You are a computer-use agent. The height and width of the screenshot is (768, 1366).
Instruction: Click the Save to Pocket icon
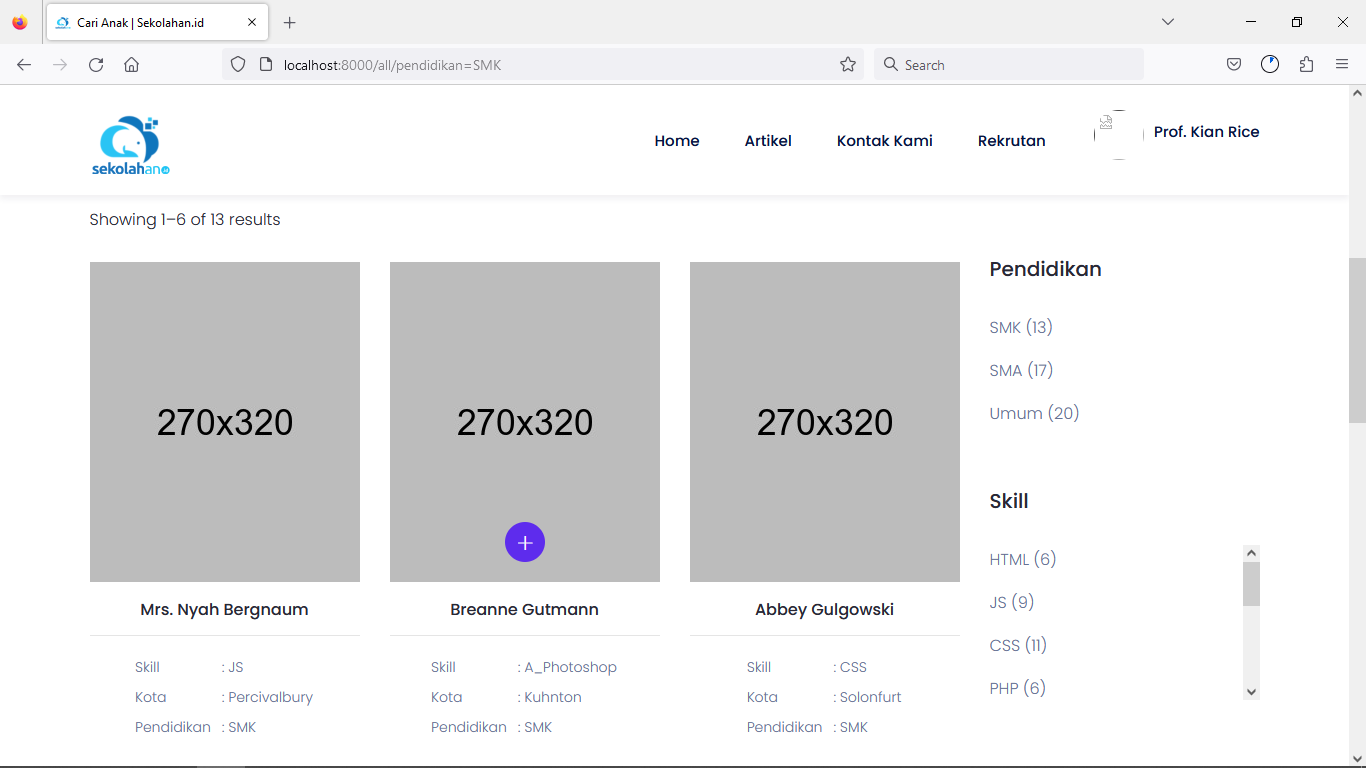click(x=1234, y=65)
